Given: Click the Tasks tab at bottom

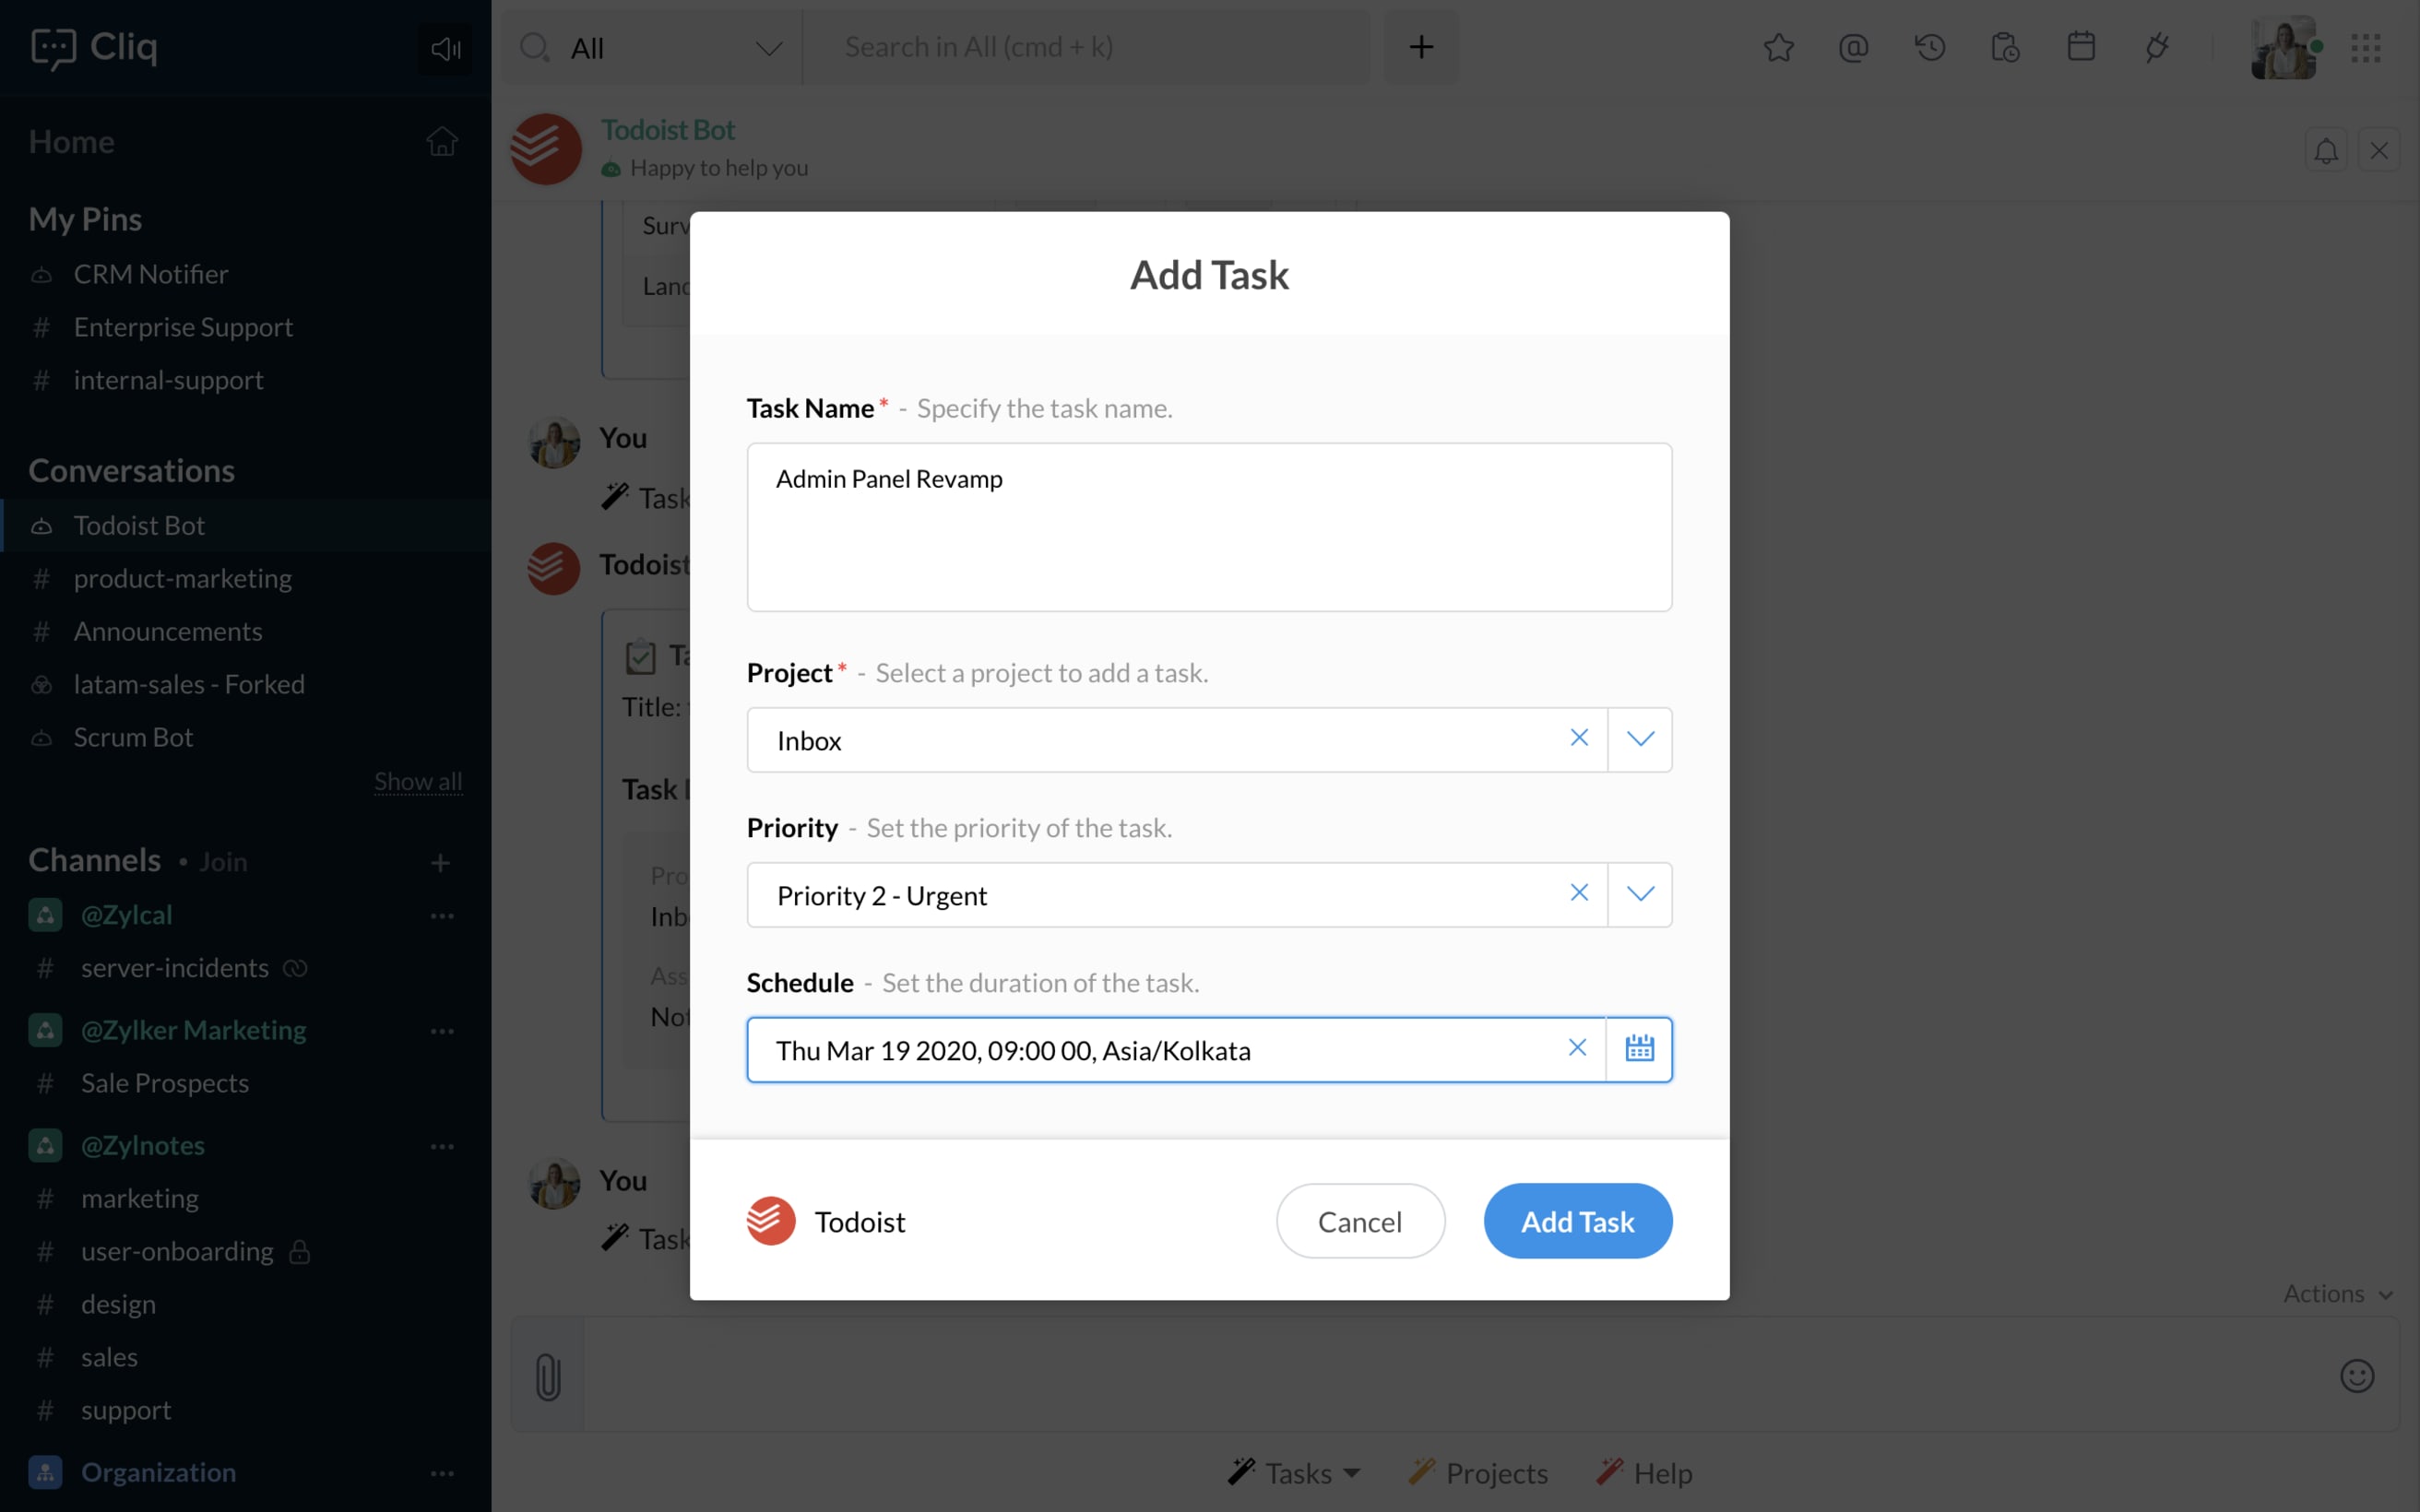Looking at the screenshot, I should [x=1297, y=1472].
